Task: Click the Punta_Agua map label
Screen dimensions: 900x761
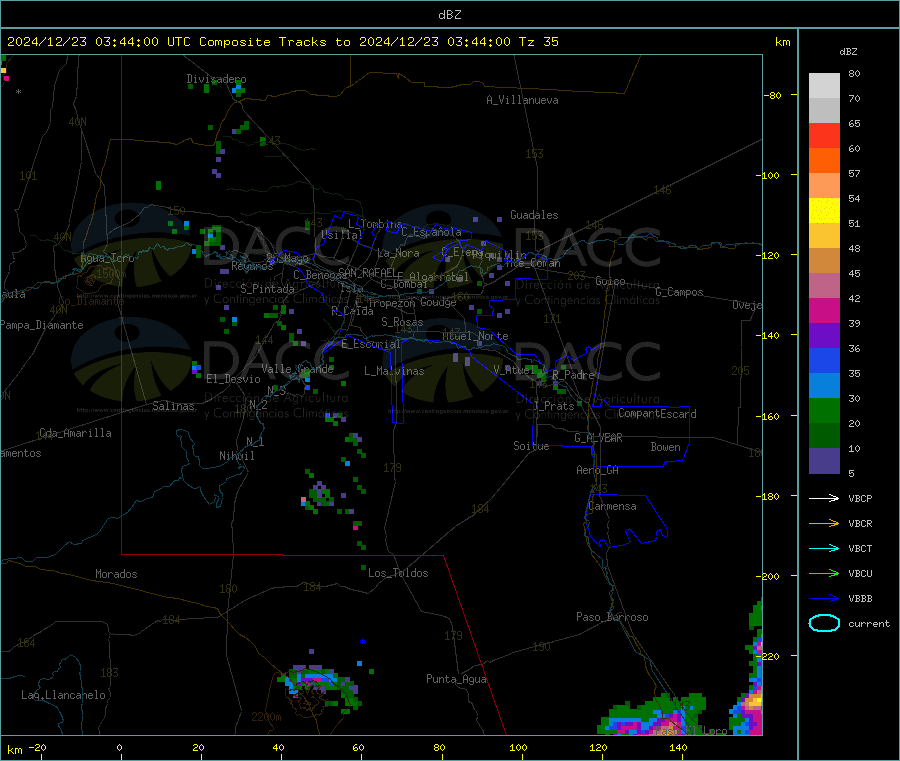Action: tap(456, 679)
